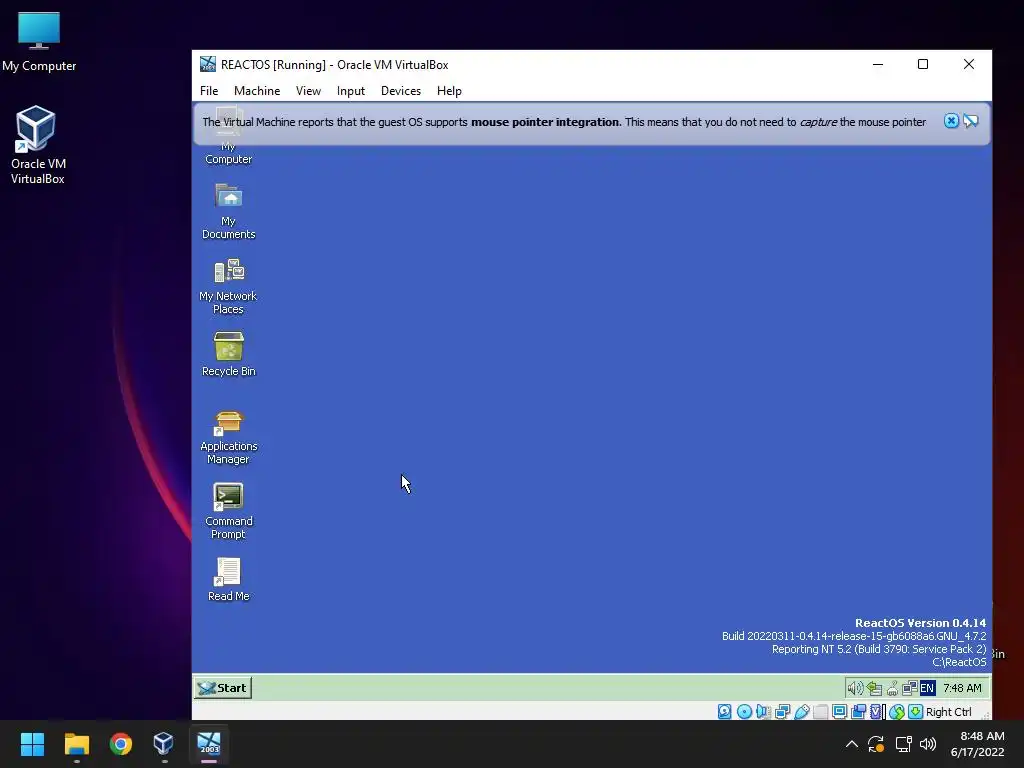This screenshot has width=1024, height=768.
Task: Click the ReactOS network connection tray icon
Action: click(x=909, y=688)
